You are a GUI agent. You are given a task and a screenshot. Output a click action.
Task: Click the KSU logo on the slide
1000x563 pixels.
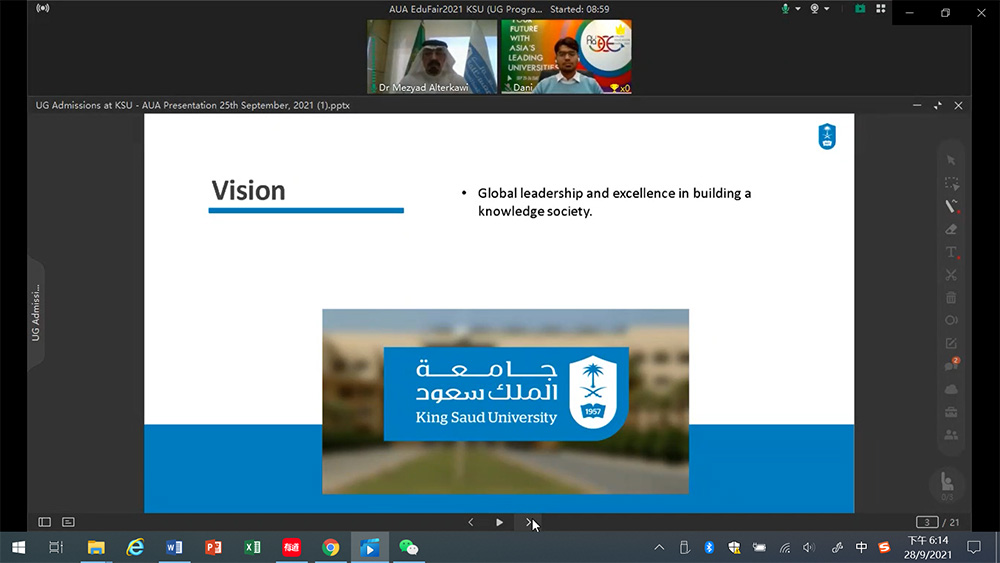pyautogui.click(x=827, y=136)
